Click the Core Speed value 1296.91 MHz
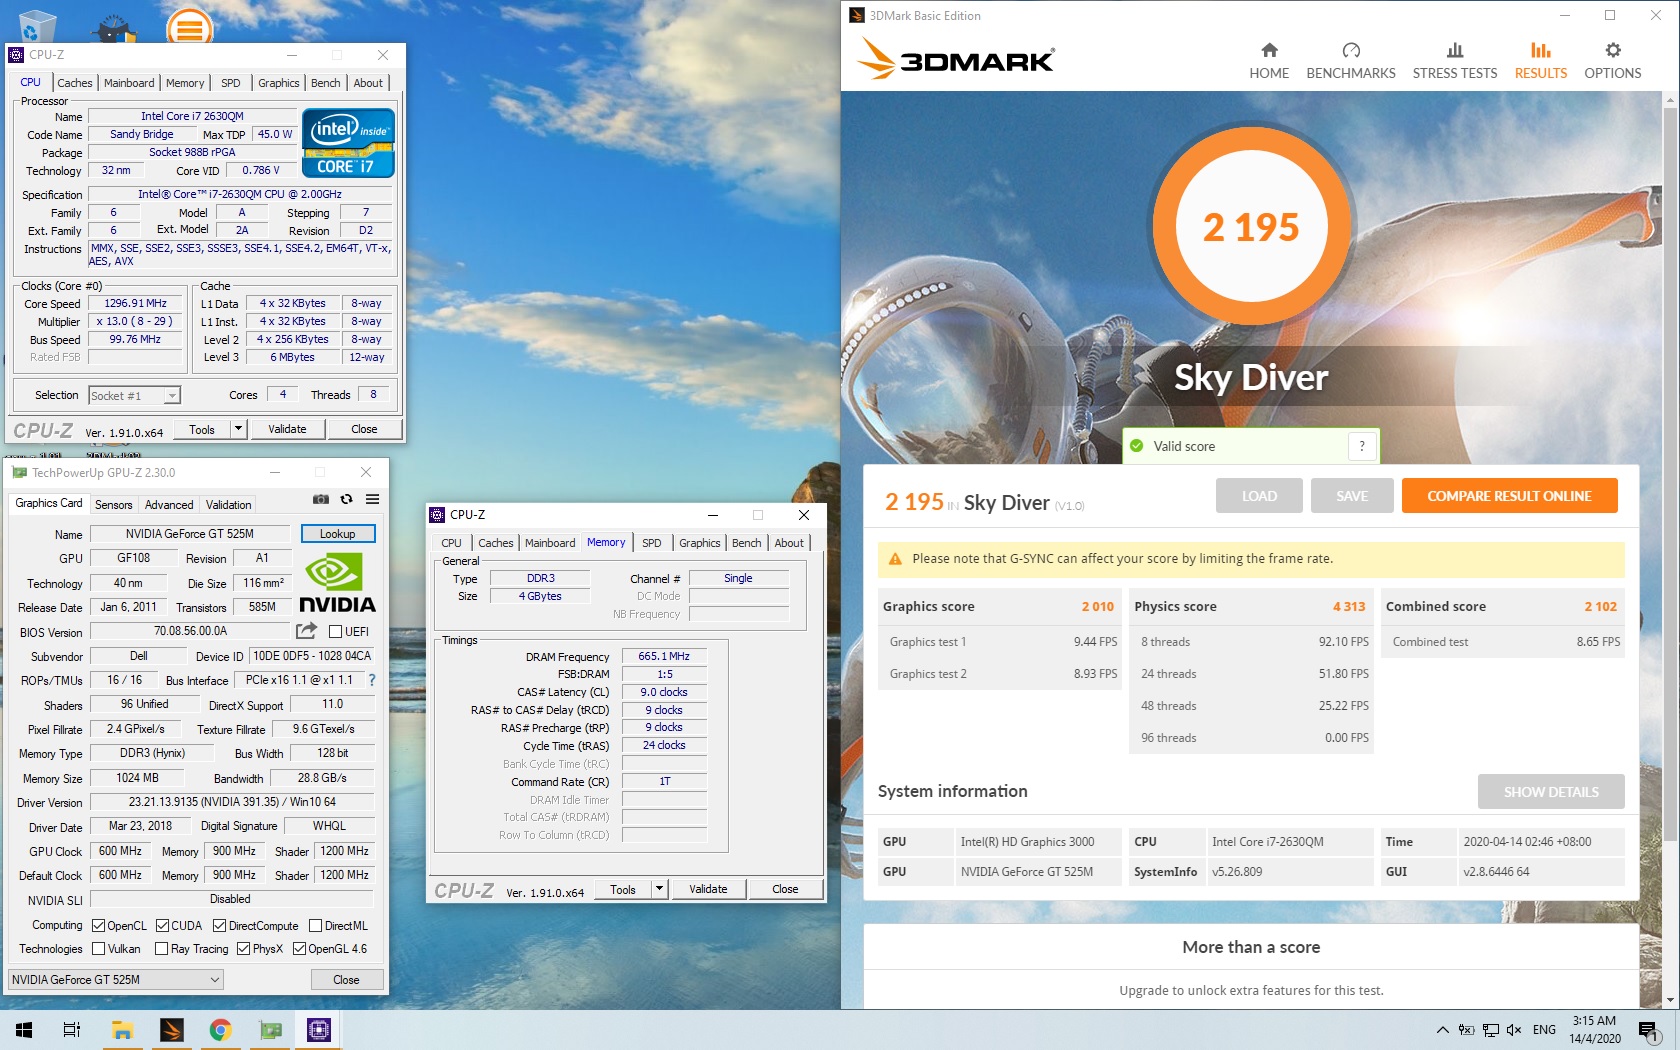The width and height of the screenshot is (1680, 1050). coord(136,303)
